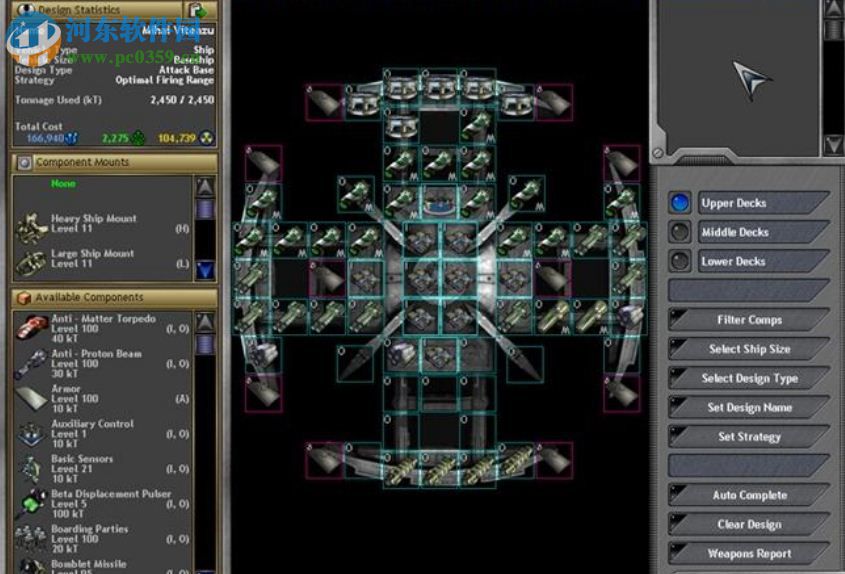Image resolution: width=845 pixels, height=574 pixels.
Task: Pick the Boarding Parties component icon
Action: (x=31, y=538)
